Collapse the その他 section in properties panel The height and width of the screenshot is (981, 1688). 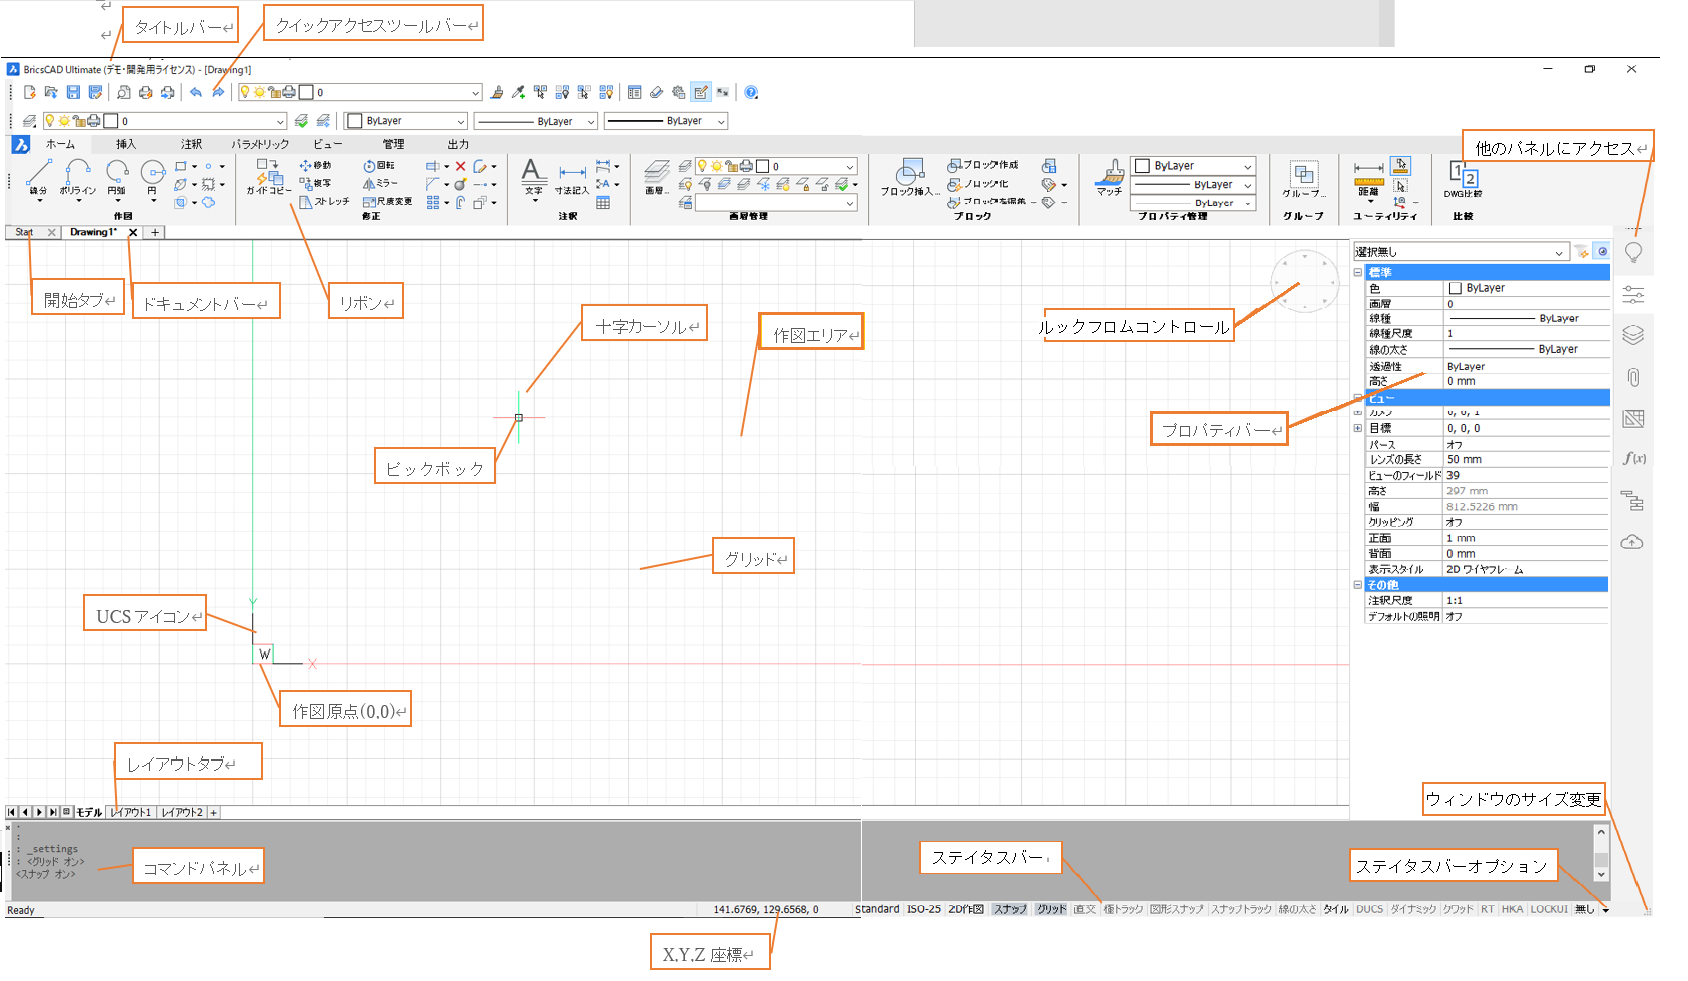(x=1358, y=585)
